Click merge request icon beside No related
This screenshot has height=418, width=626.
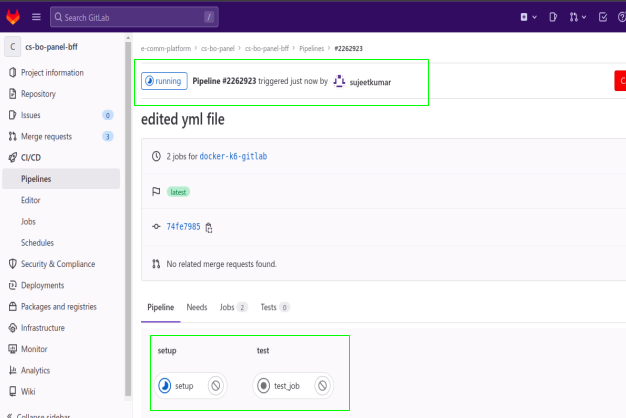[156, 264]
